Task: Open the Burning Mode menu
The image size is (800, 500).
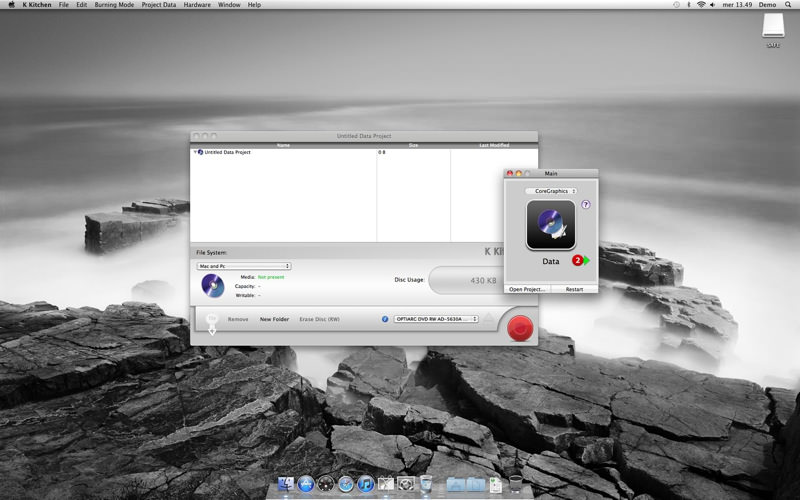Action: (x=114, y=5)
